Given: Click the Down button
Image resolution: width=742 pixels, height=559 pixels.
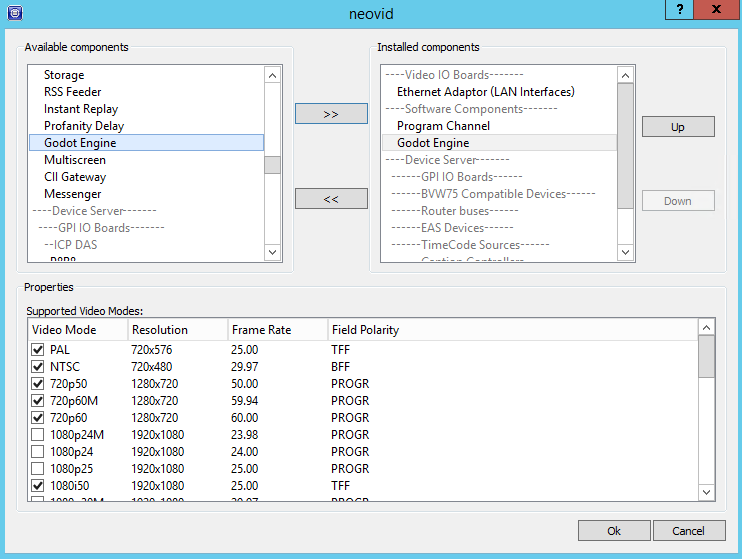Looking at the screenshot, I should click(678, 201).
